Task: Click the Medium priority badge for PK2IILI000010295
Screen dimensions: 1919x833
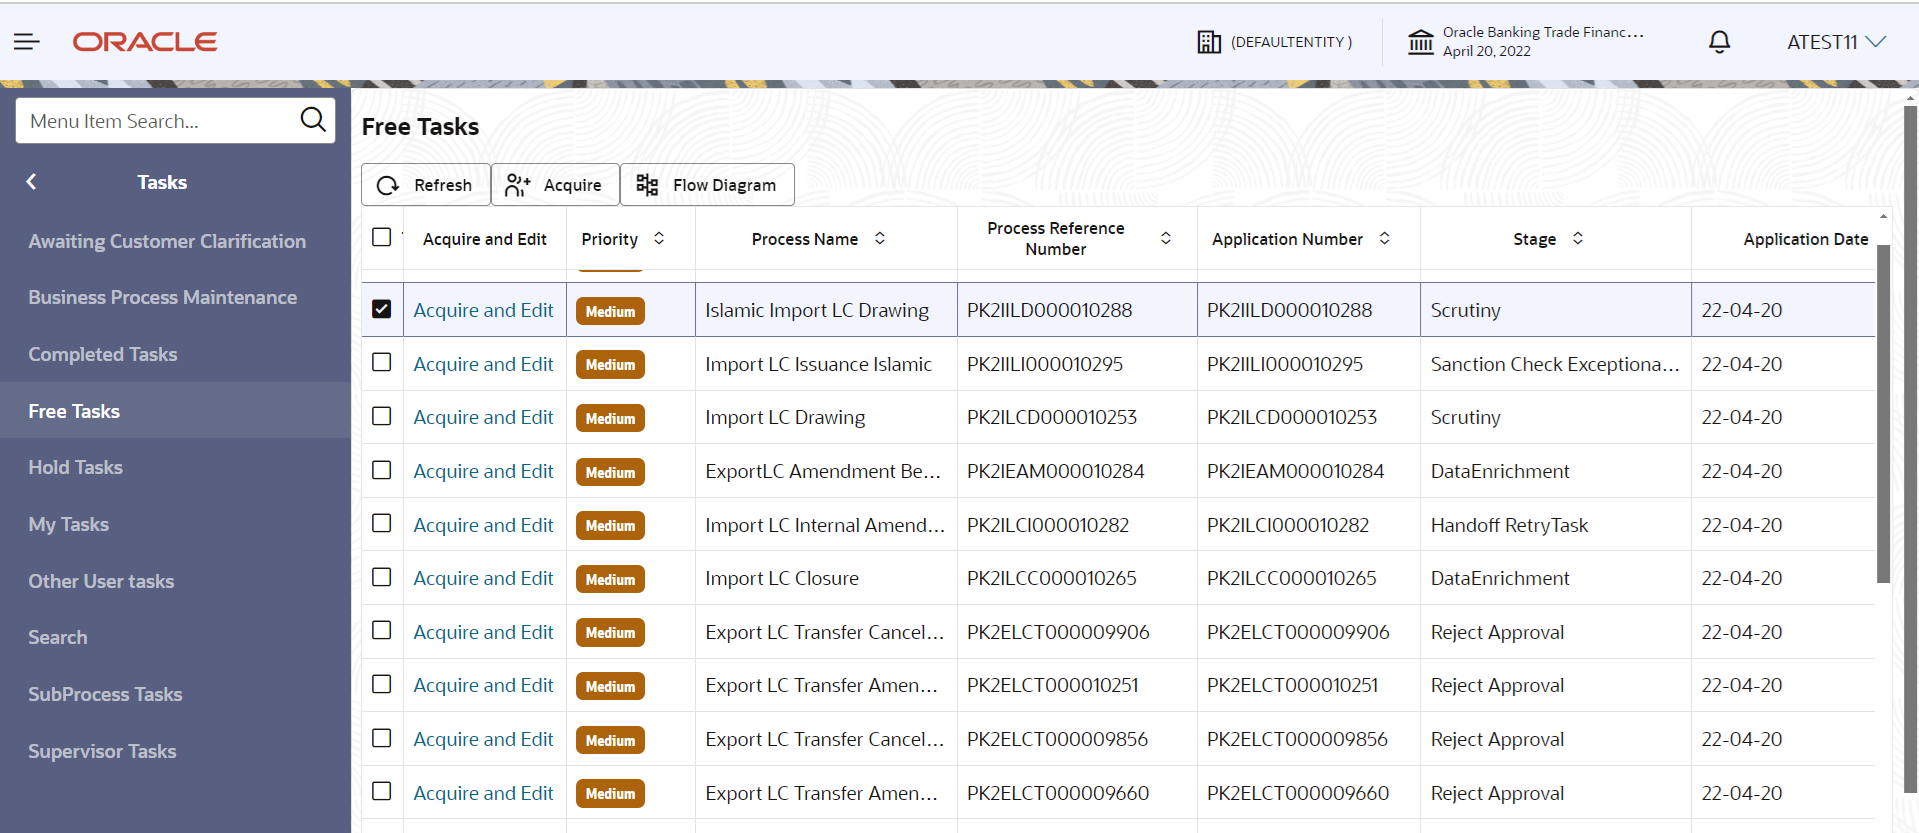Action: pos(610,365)
